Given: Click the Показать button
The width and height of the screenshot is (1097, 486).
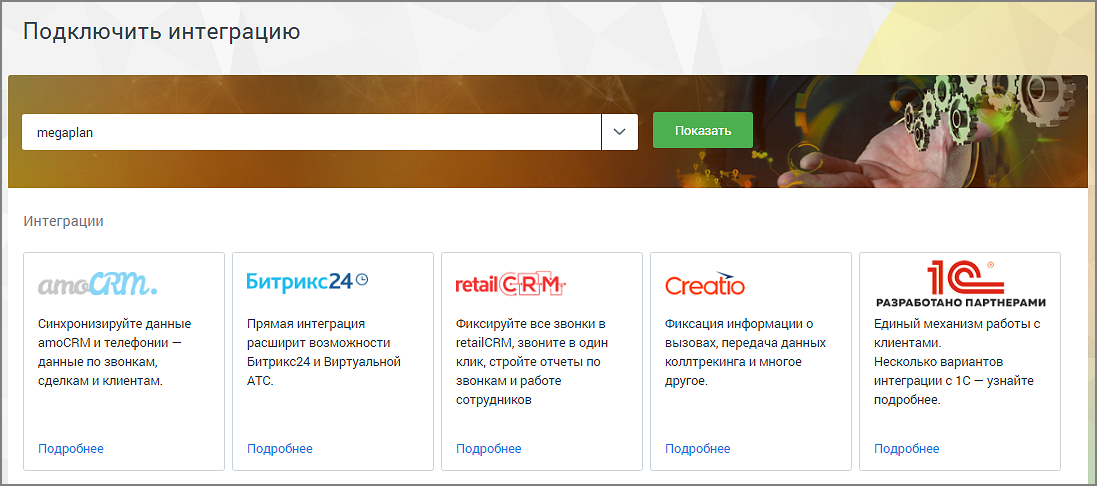Looking at the screenshot, I should click(x=702, y=131).
